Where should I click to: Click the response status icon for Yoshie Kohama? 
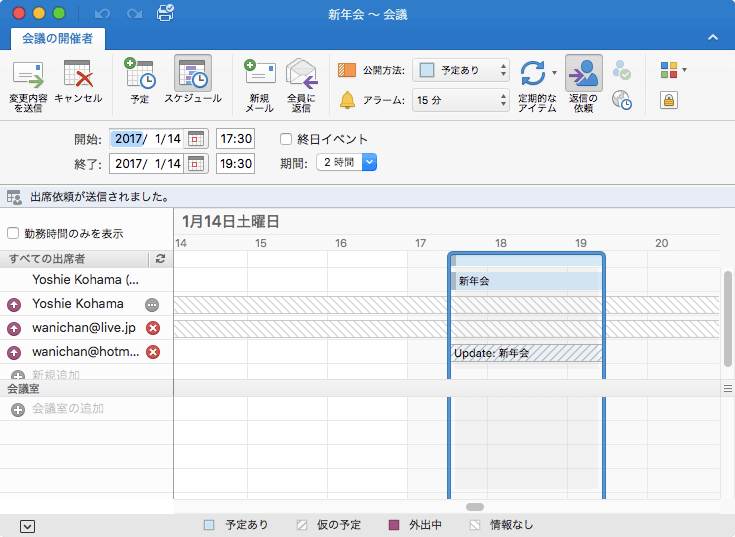point(152,305)
